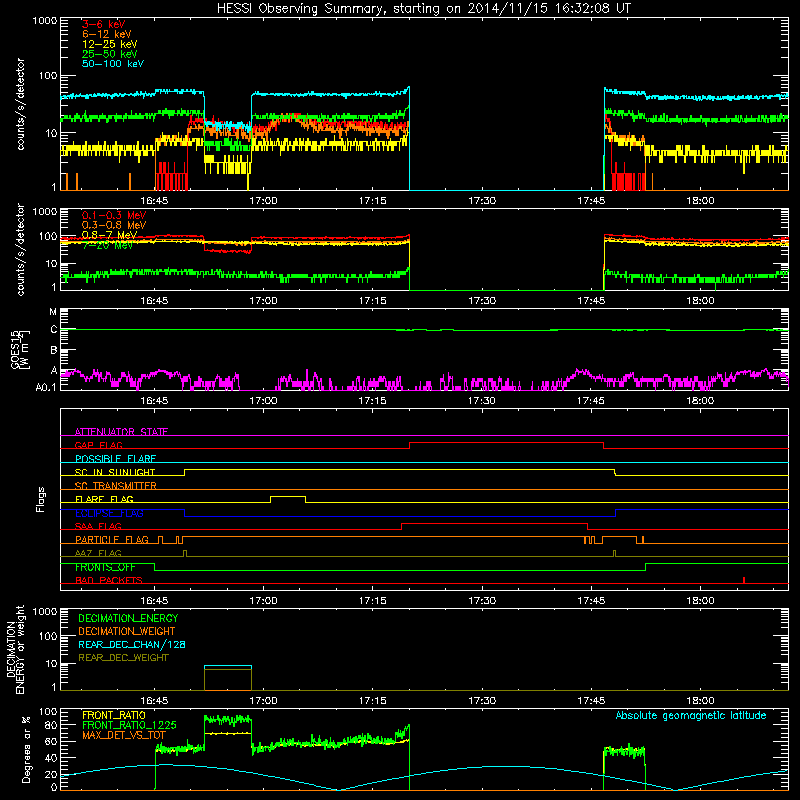
Task: Click the AAZ_FLAG label
Action: click(x=98, y=553)
